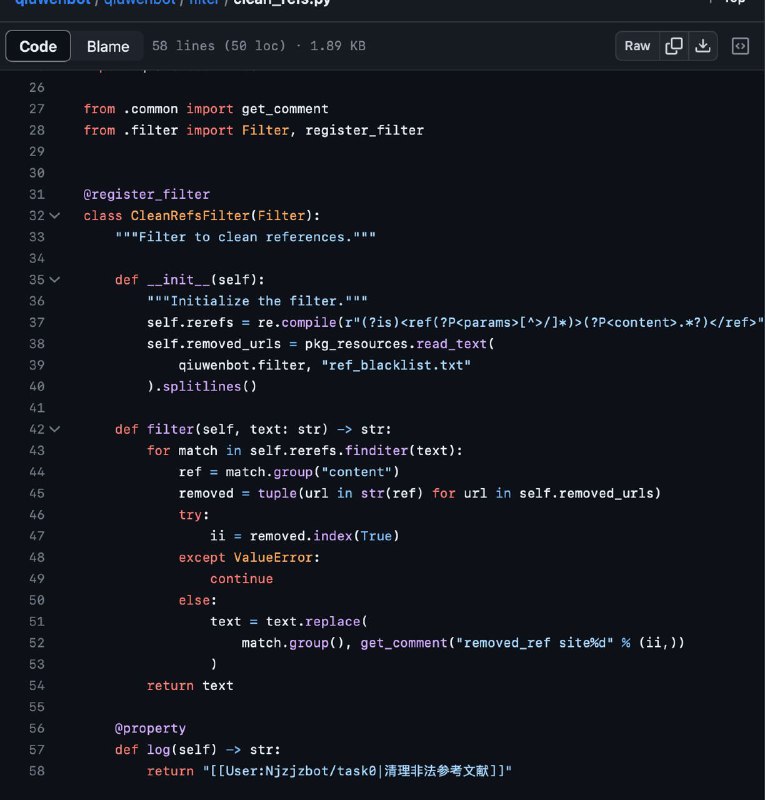Click the @property decorator on line 56
765x800 pixels.
tap(150, 728)
